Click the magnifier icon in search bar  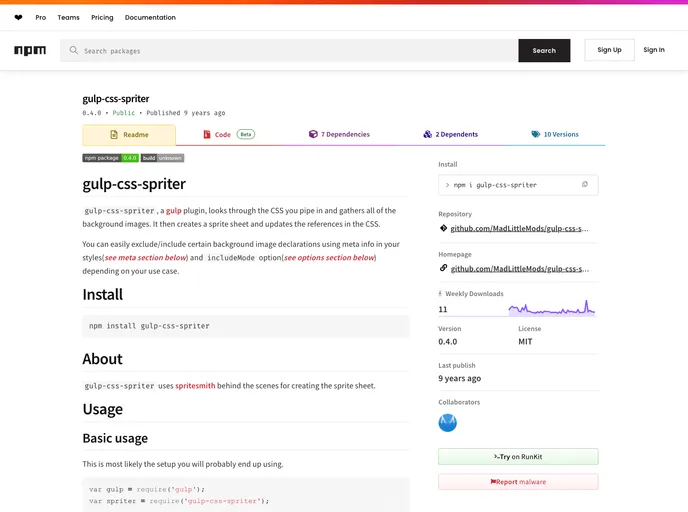[x=74, y=50]
